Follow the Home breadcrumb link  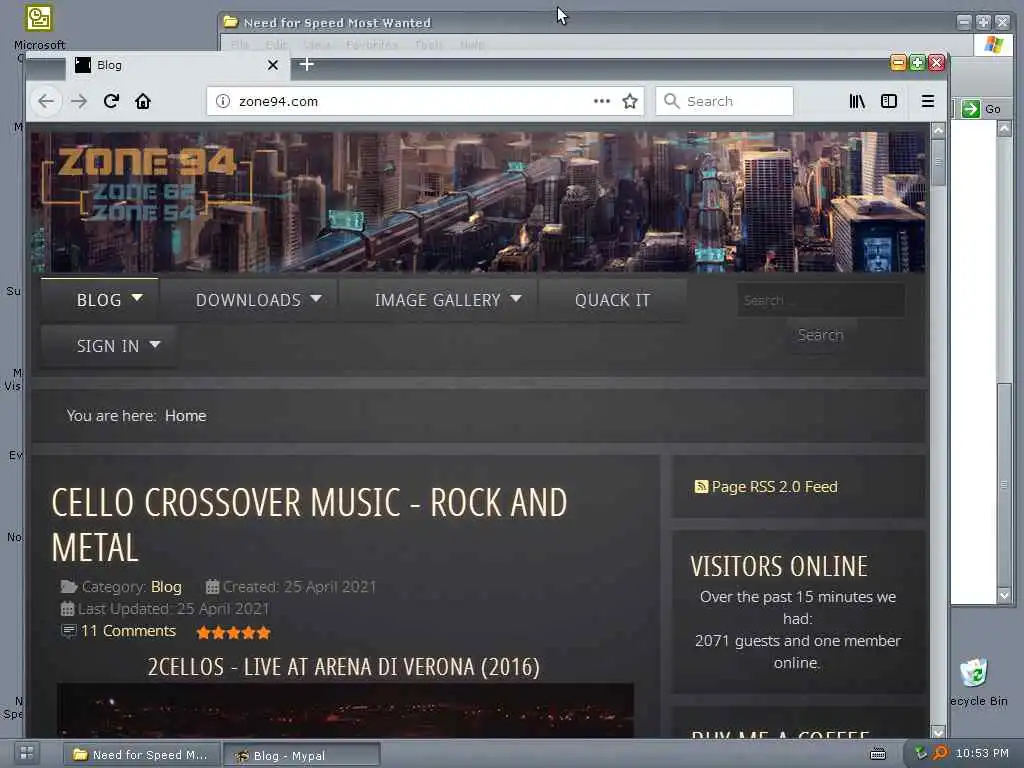click(185, 416)
